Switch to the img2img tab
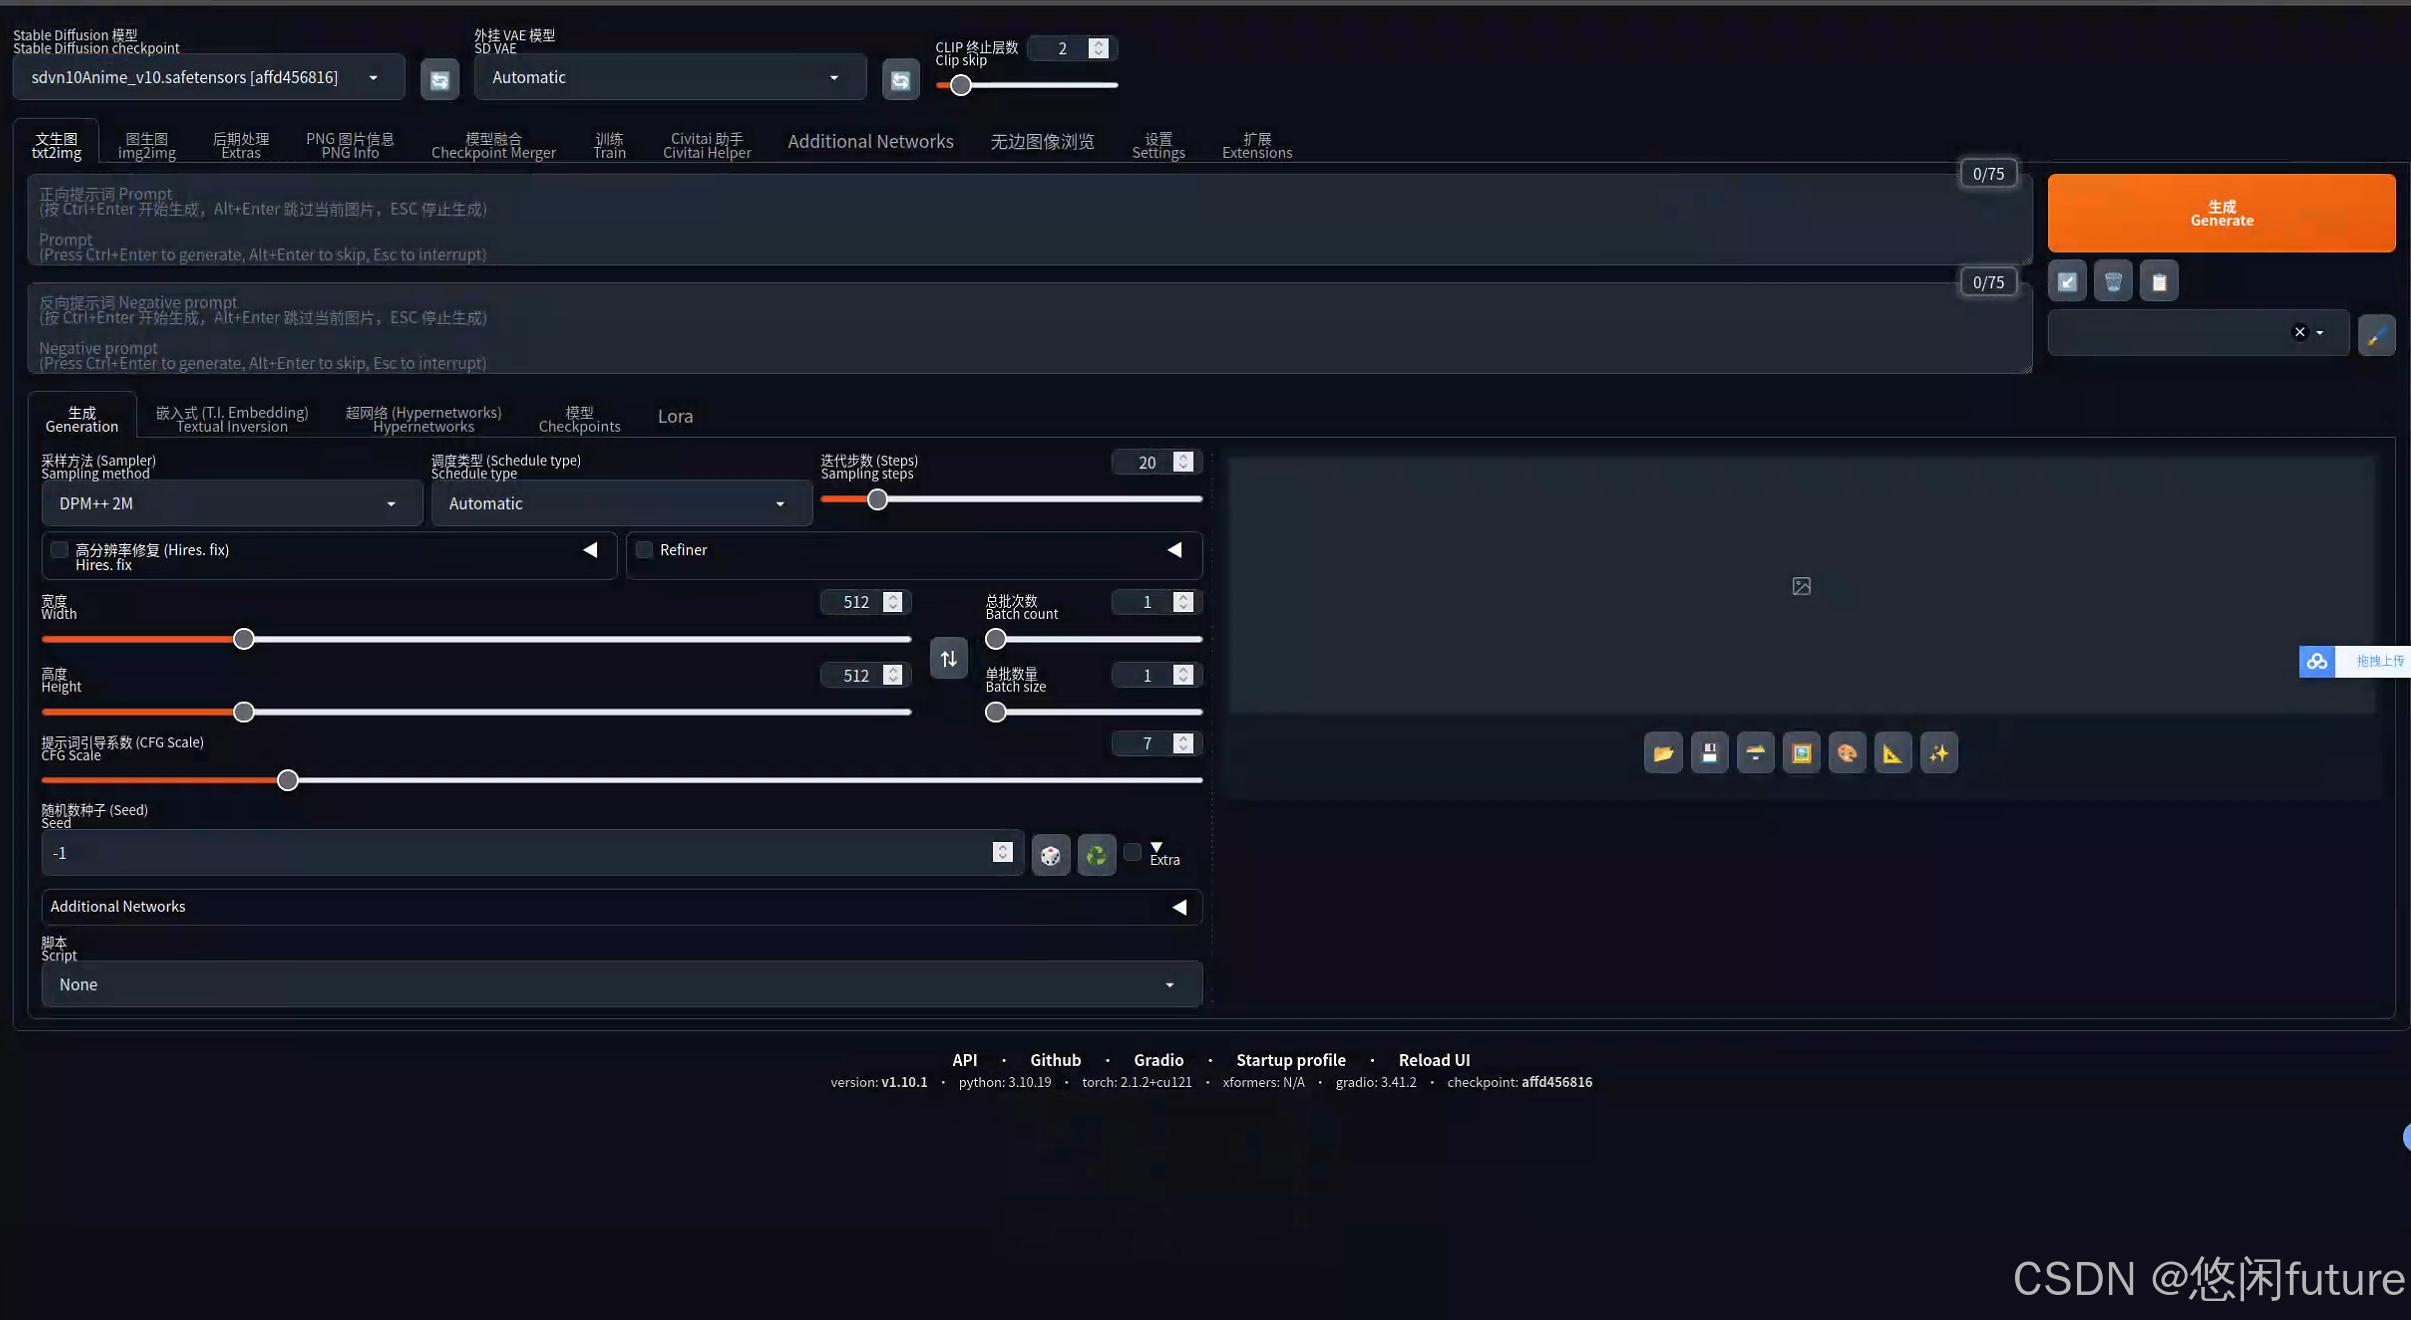The image size is (2411, 1320). point(147,145)
